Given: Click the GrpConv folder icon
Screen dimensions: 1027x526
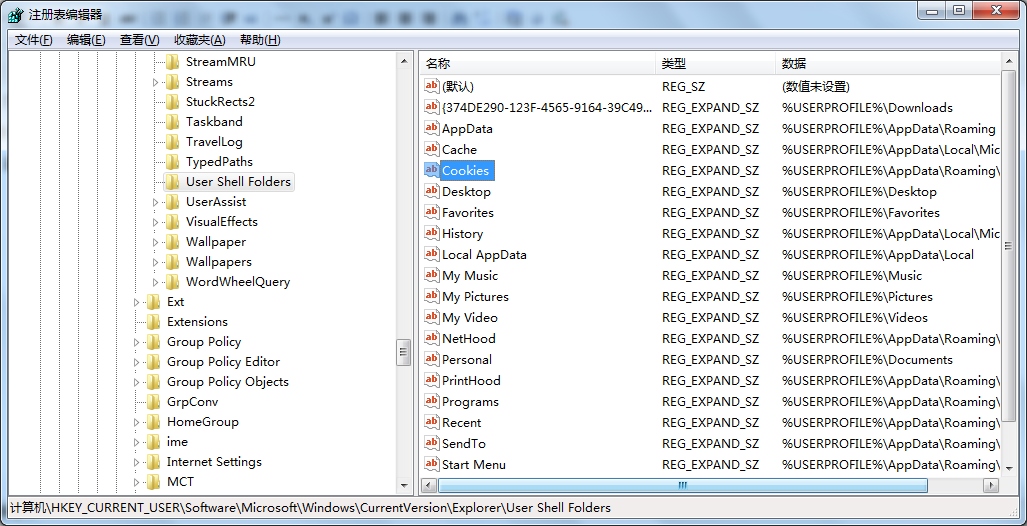Looking at the screenshot, I should click(x=153, y=402).
